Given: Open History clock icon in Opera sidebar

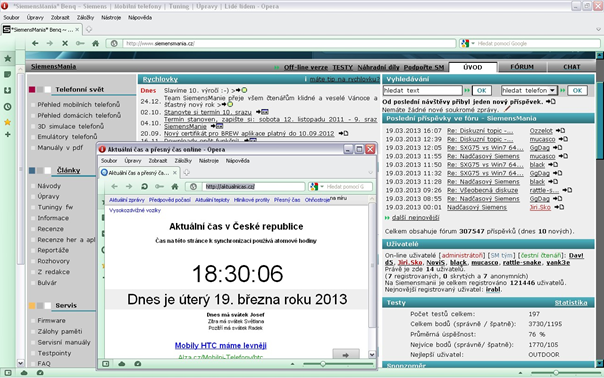Looking at the screenshot, I should pyautogui.click(x=7, y=107).
